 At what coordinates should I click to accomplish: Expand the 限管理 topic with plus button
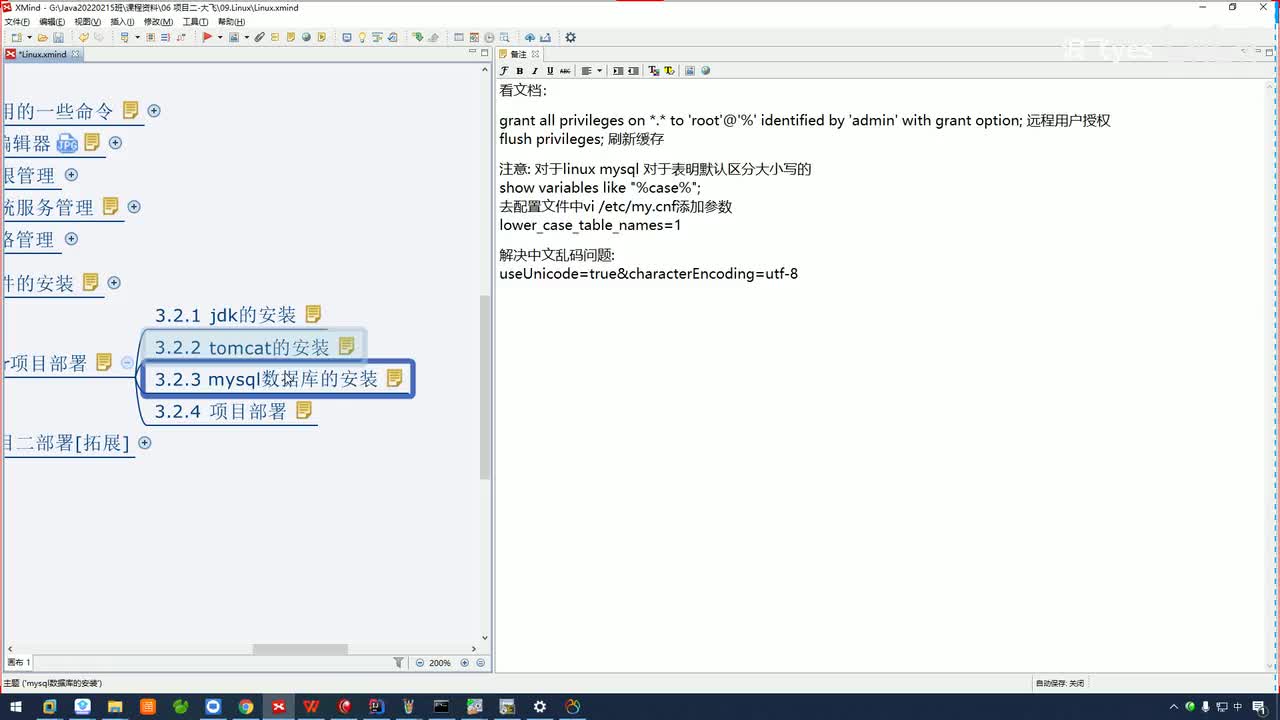pyautogui.click(x=71, y=175)
